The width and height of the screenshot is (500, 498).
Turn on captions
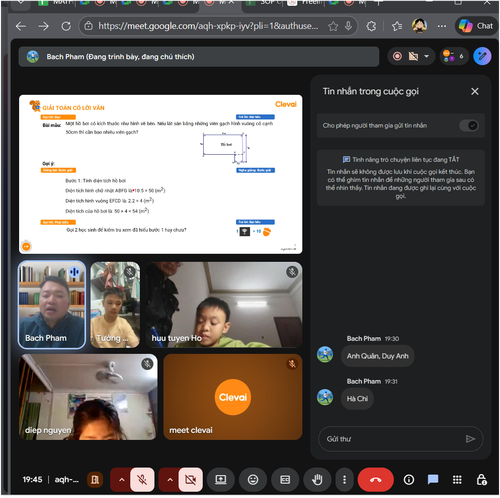point(285,480)
